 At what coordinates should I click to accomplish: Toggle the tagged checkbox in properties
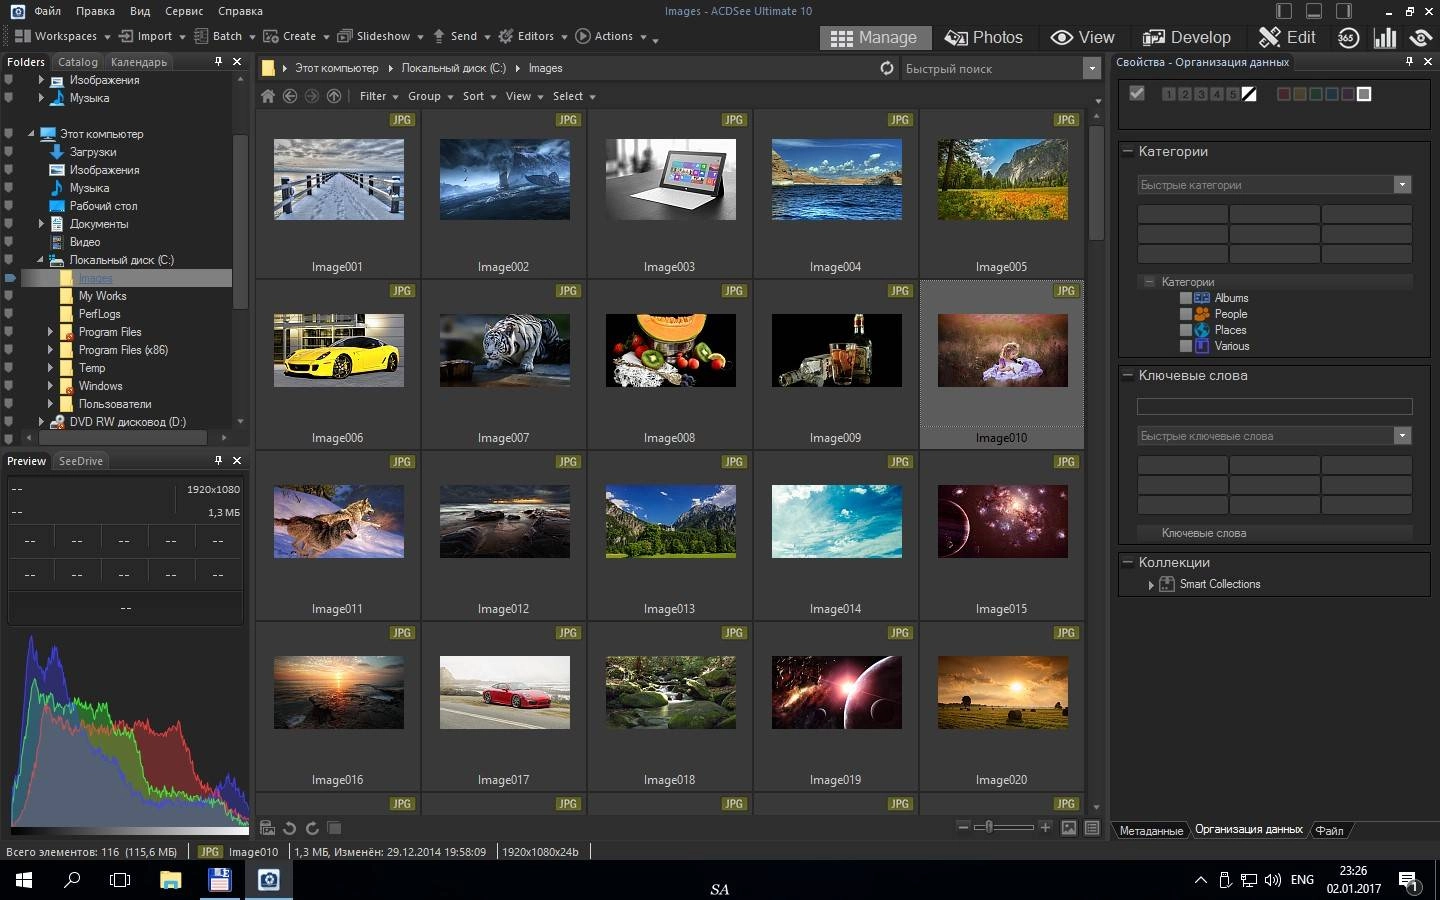[1136, 93]
